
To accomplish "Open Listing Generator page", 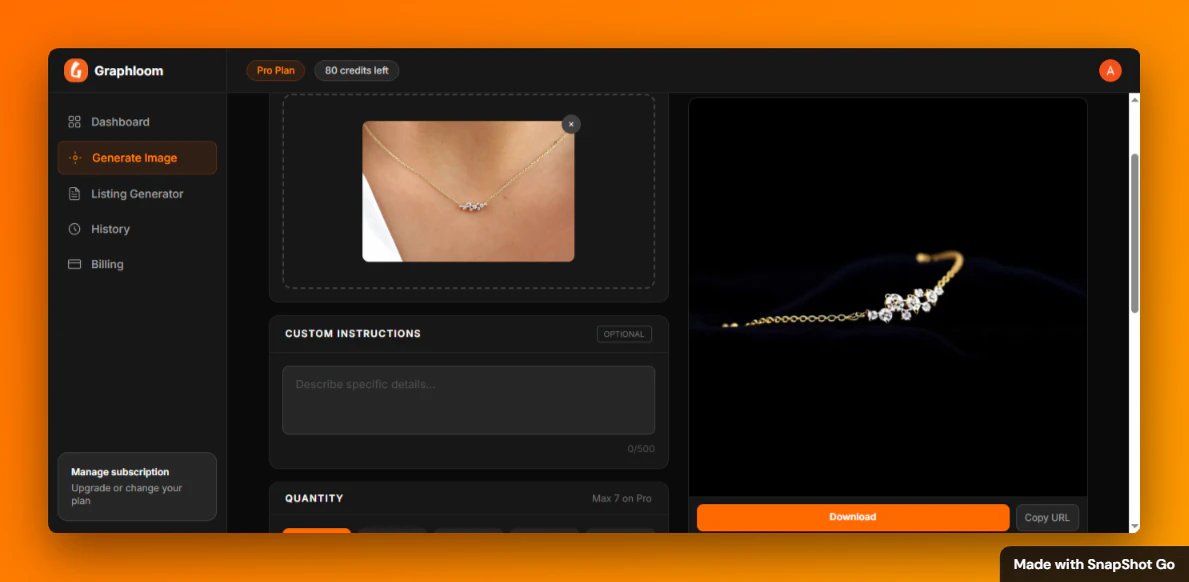I will pyautogui.click(x=137, y=194).
